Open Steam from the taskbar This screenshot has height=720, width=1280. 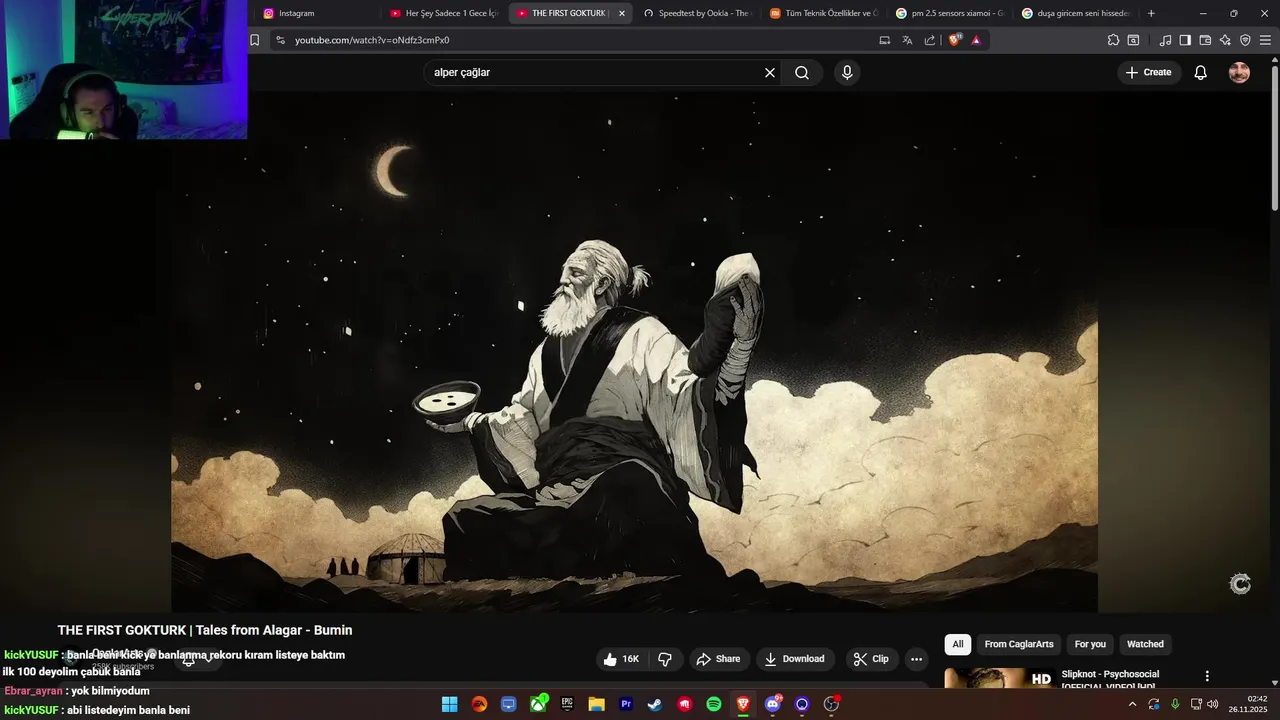pyautogui.click(x=655, y=704)
